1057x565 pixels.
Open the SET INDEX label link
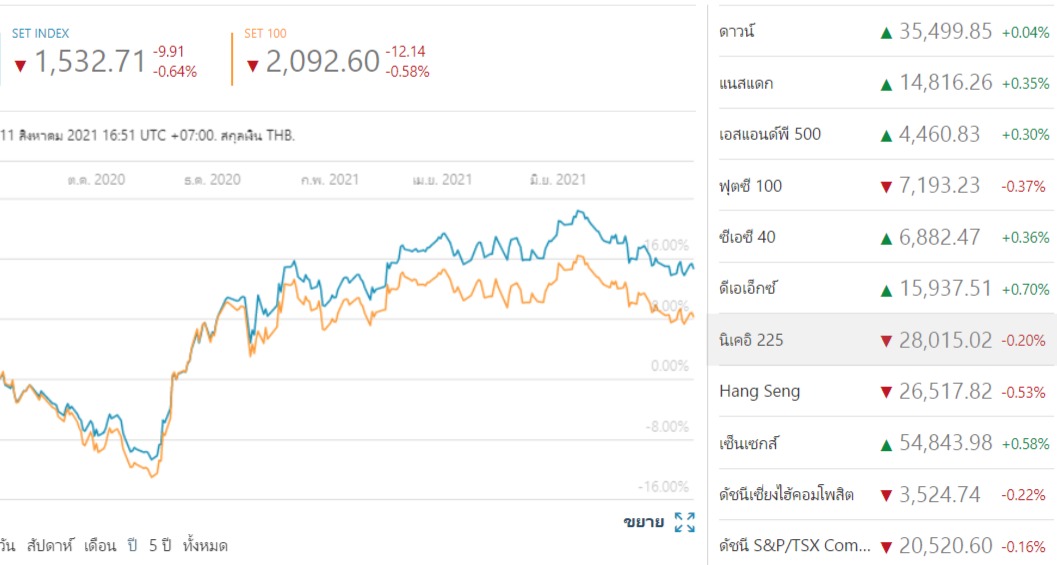tap(41, 33)
